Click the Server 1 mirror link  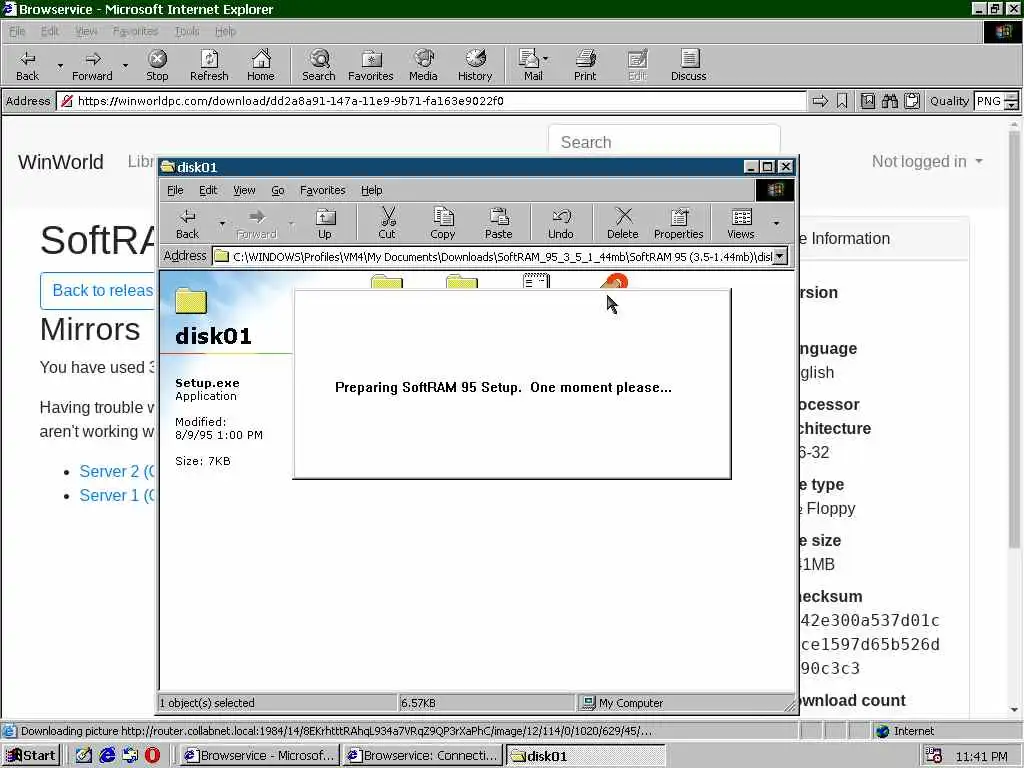coord(116,496)
